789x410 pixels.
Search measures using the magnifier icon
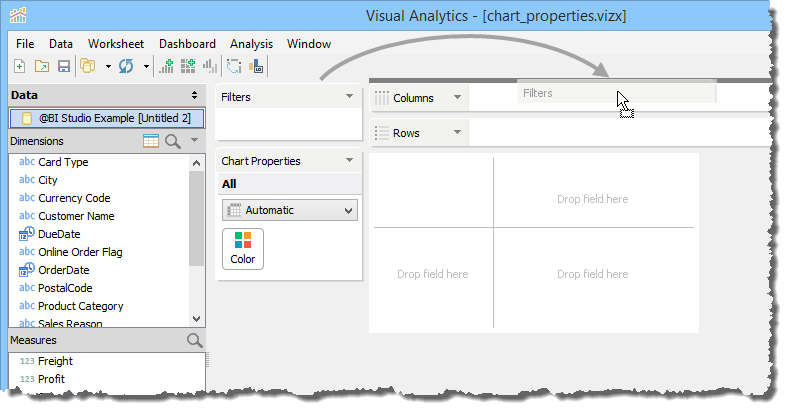(194, 341)
